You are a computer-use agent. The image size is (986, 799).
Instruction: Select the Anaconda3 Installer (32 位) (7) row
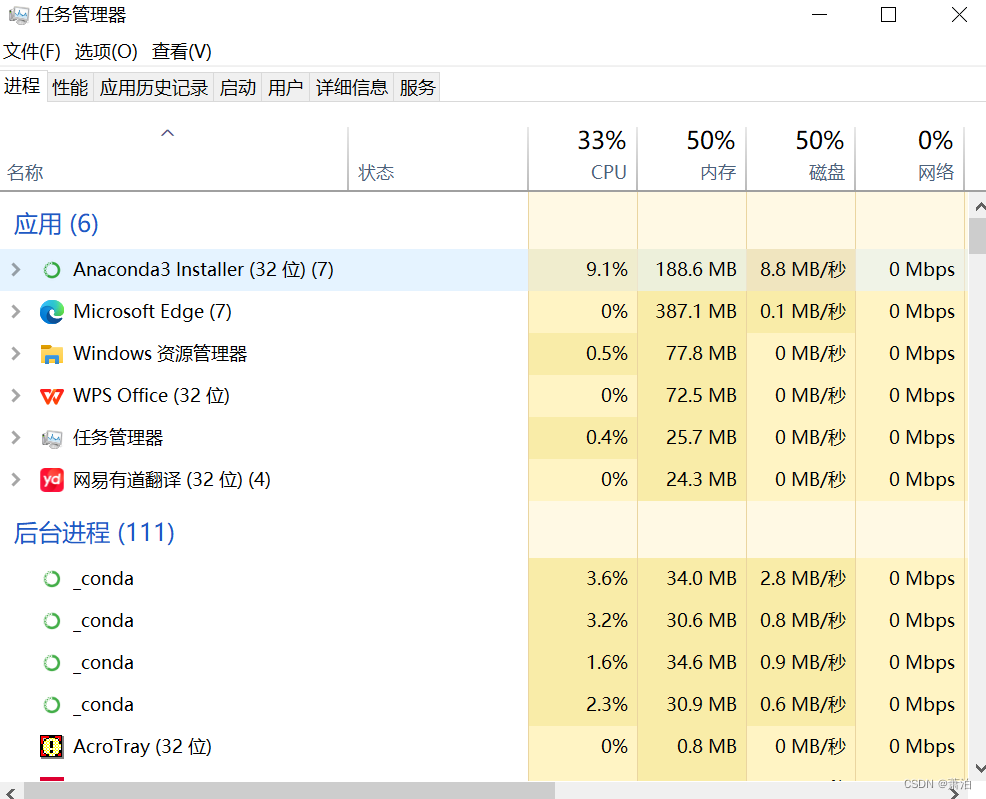point(482,270)
